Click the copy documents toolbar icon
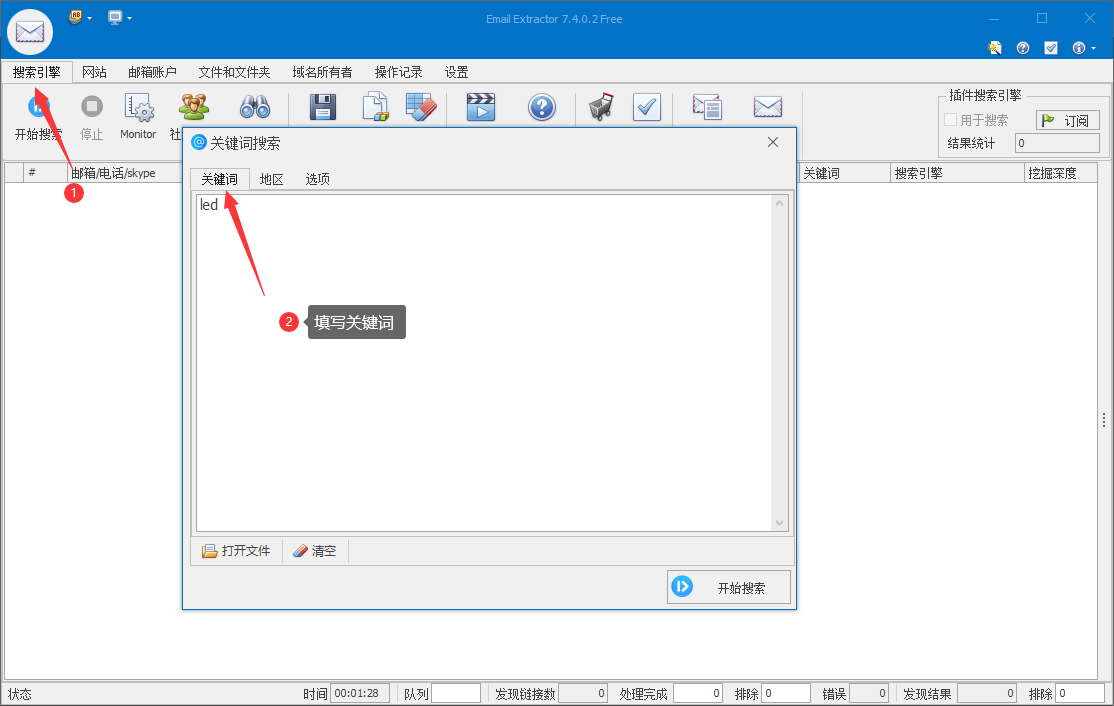The width and height of the screenshot is (1114, 706). coord(375,107)
